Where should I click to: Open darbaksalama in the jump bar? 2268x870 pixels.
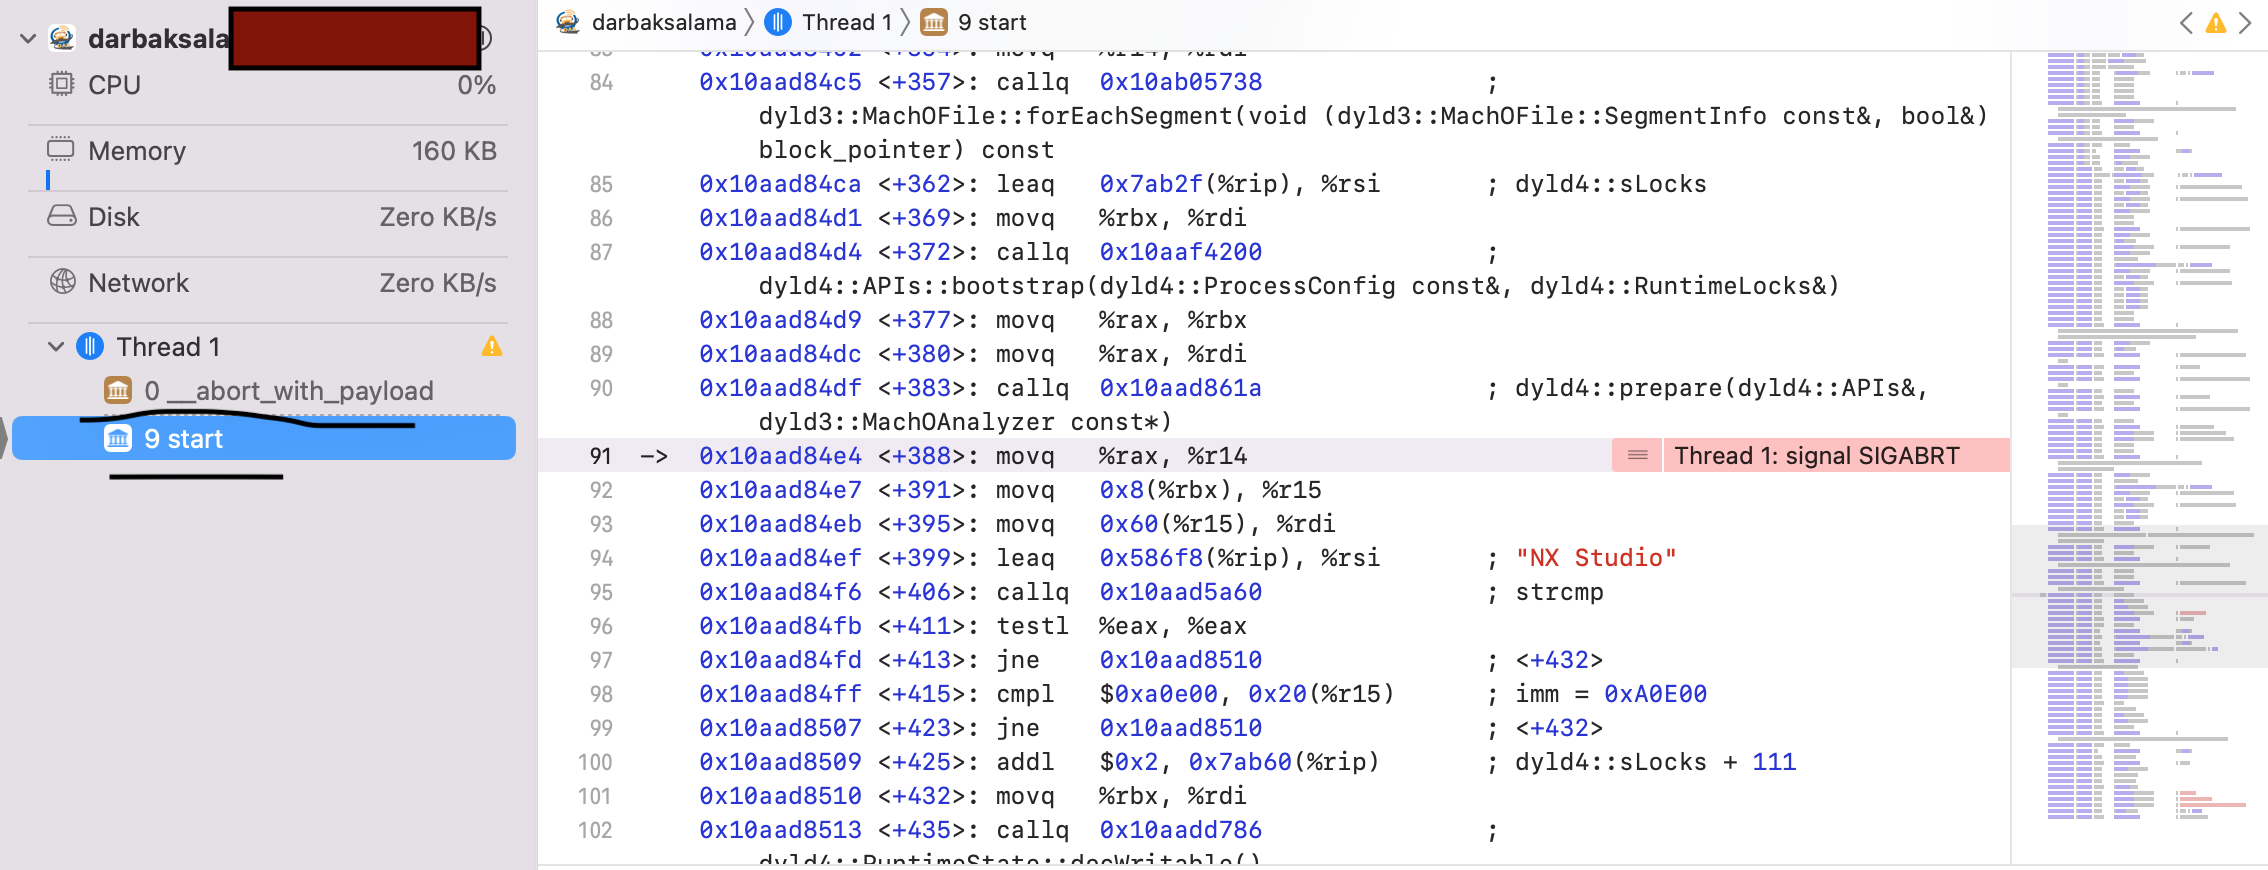[x=663, y=22]
